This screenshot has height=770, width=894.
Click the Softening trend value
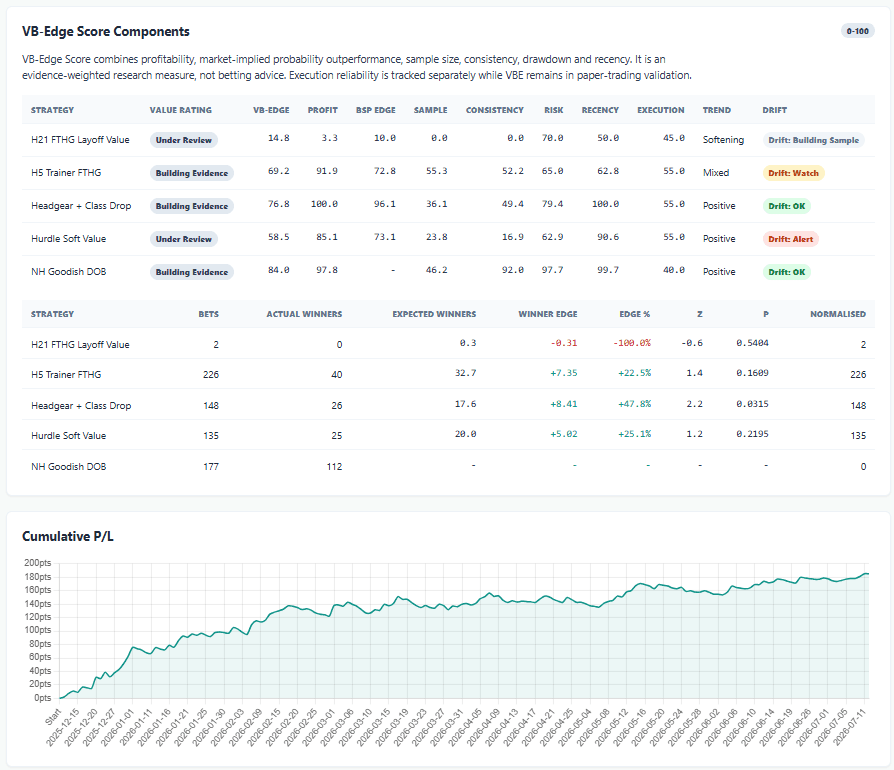point(723,140)
